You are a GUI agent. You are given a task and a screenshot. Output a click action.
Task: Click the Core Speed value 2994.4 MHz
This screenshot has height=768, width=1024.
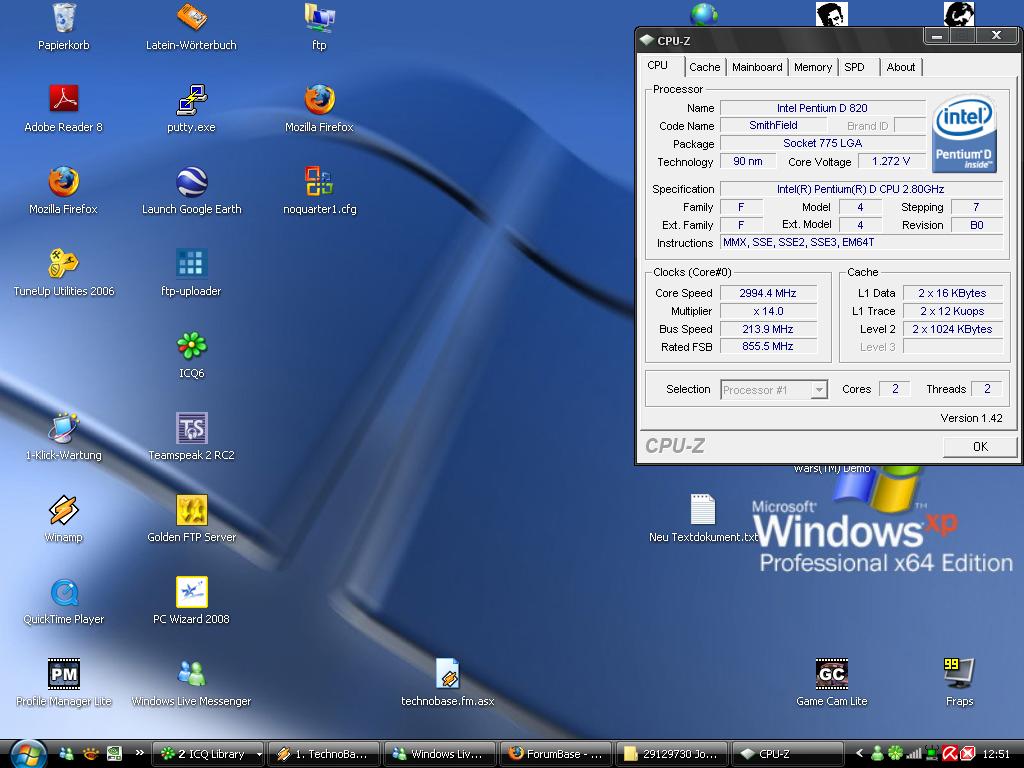click(768, 293)
